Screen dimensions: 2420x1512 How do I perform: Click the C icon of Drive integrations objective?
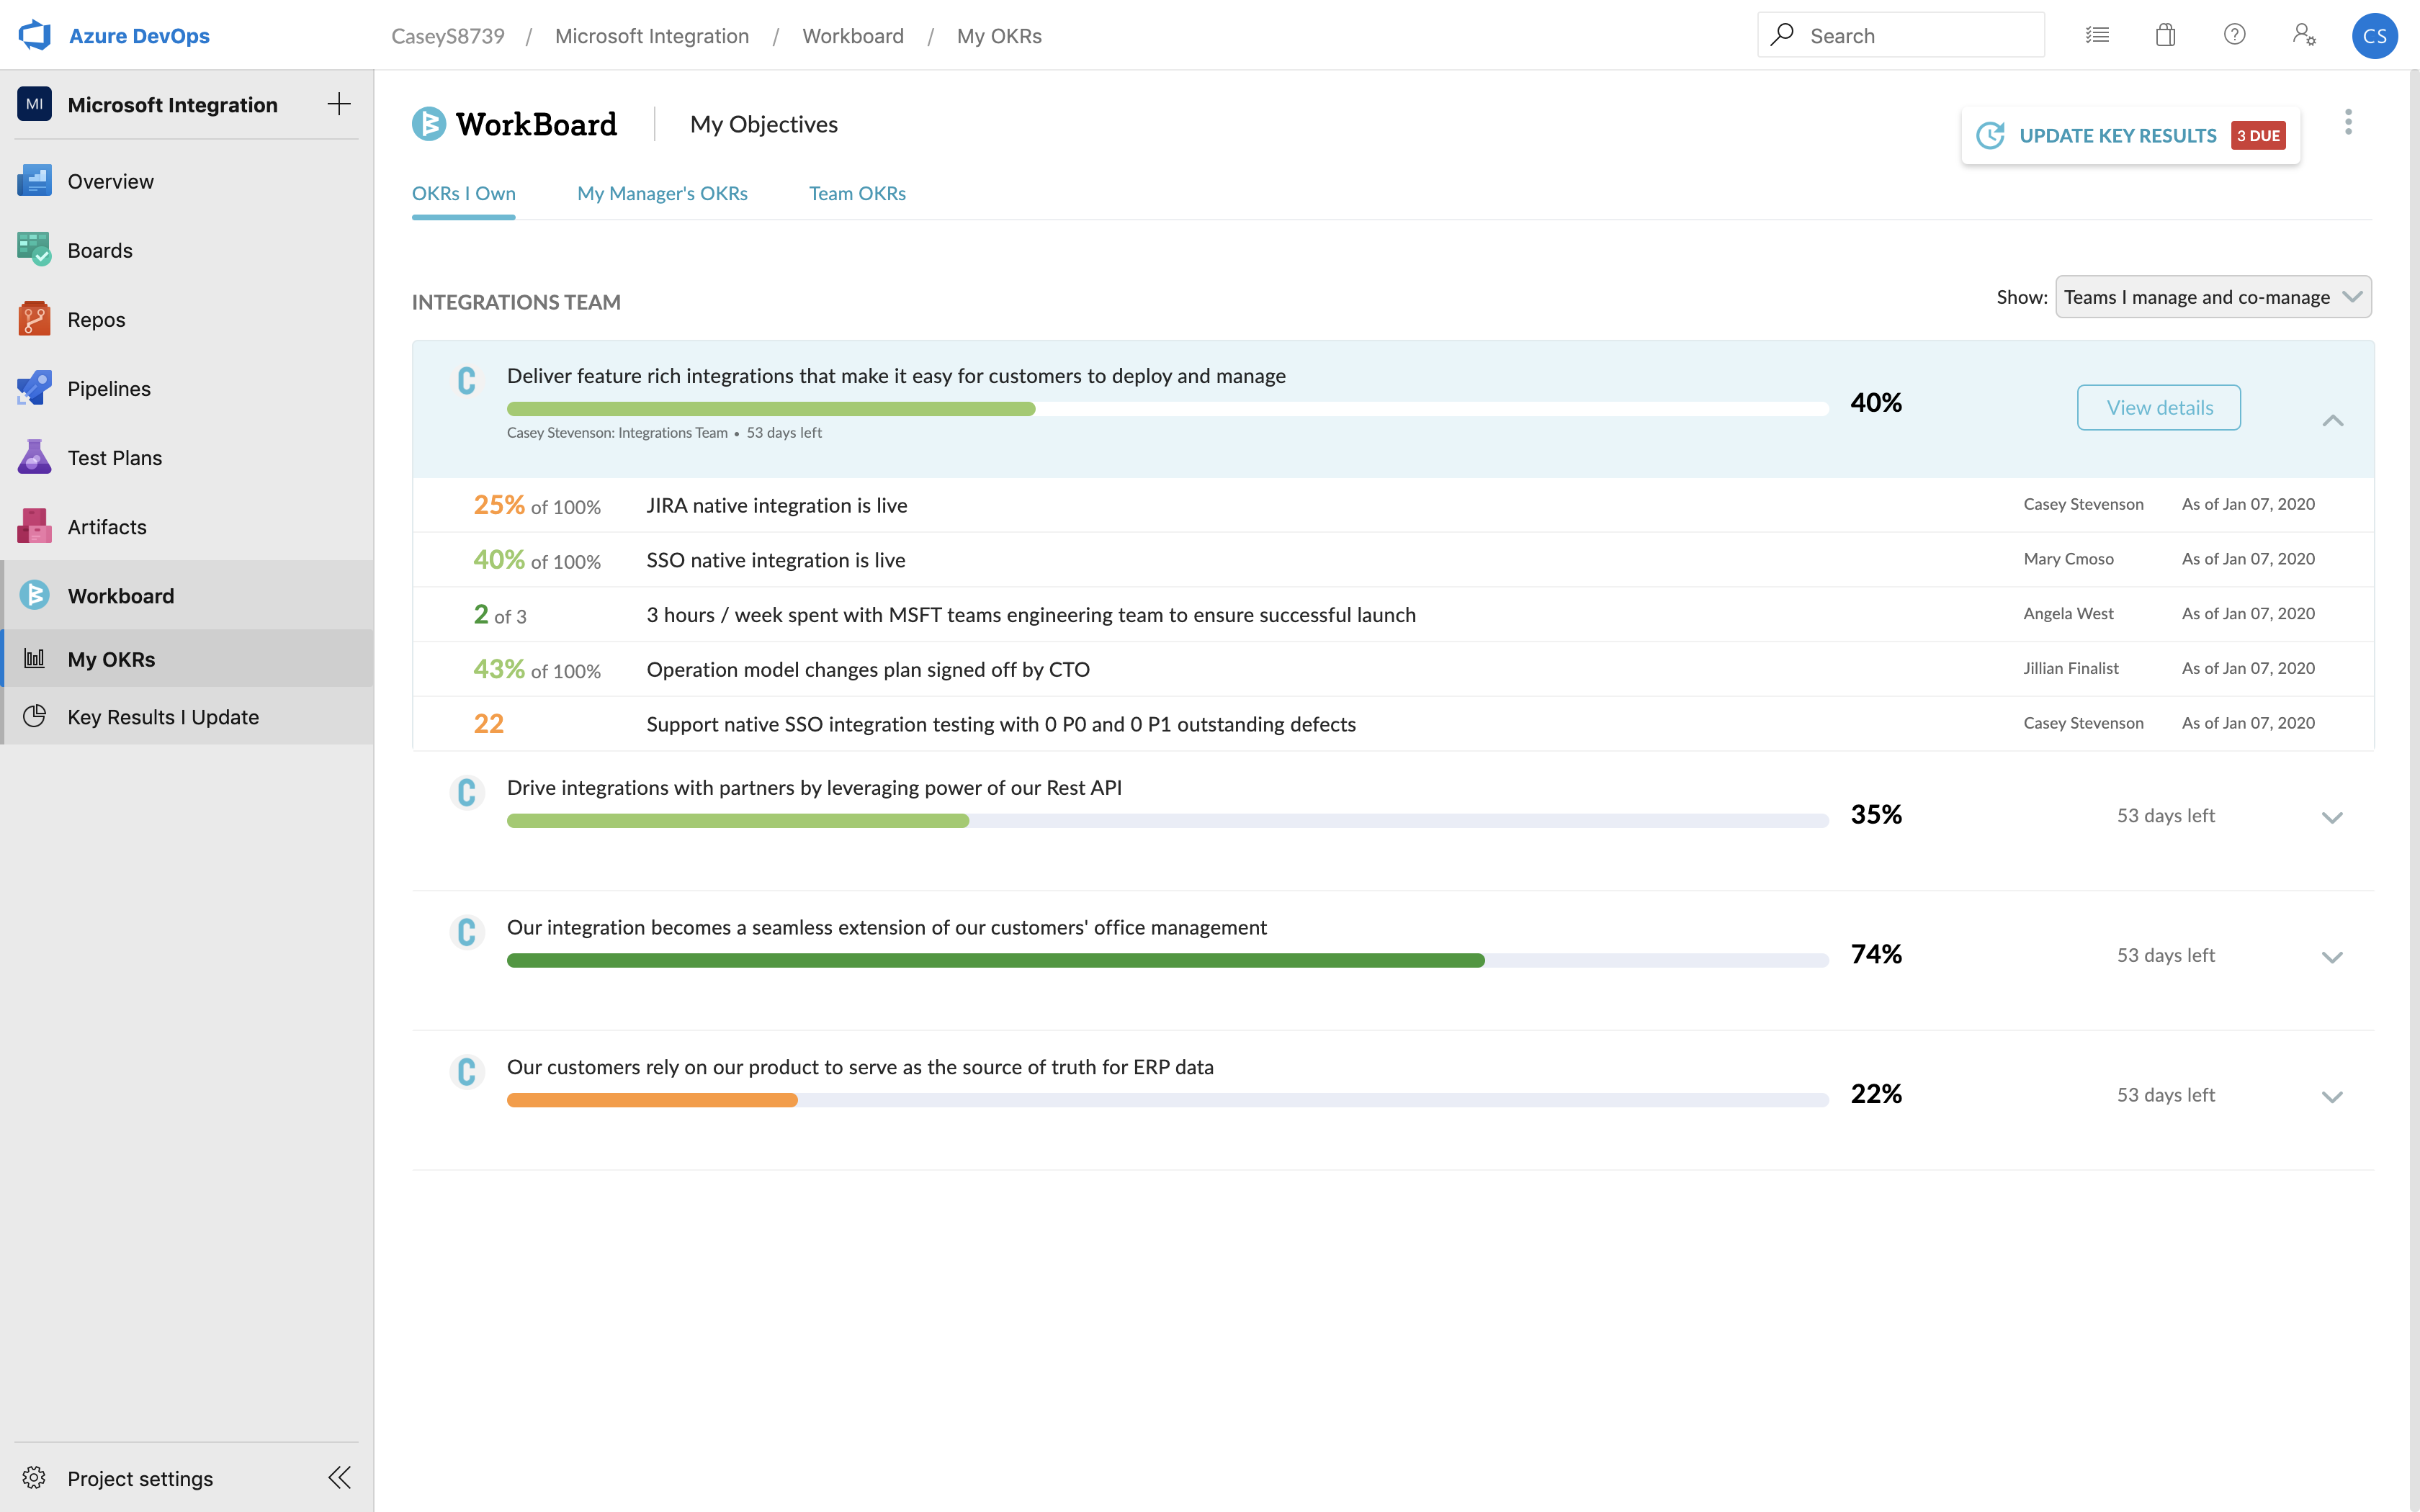[466, 792]
